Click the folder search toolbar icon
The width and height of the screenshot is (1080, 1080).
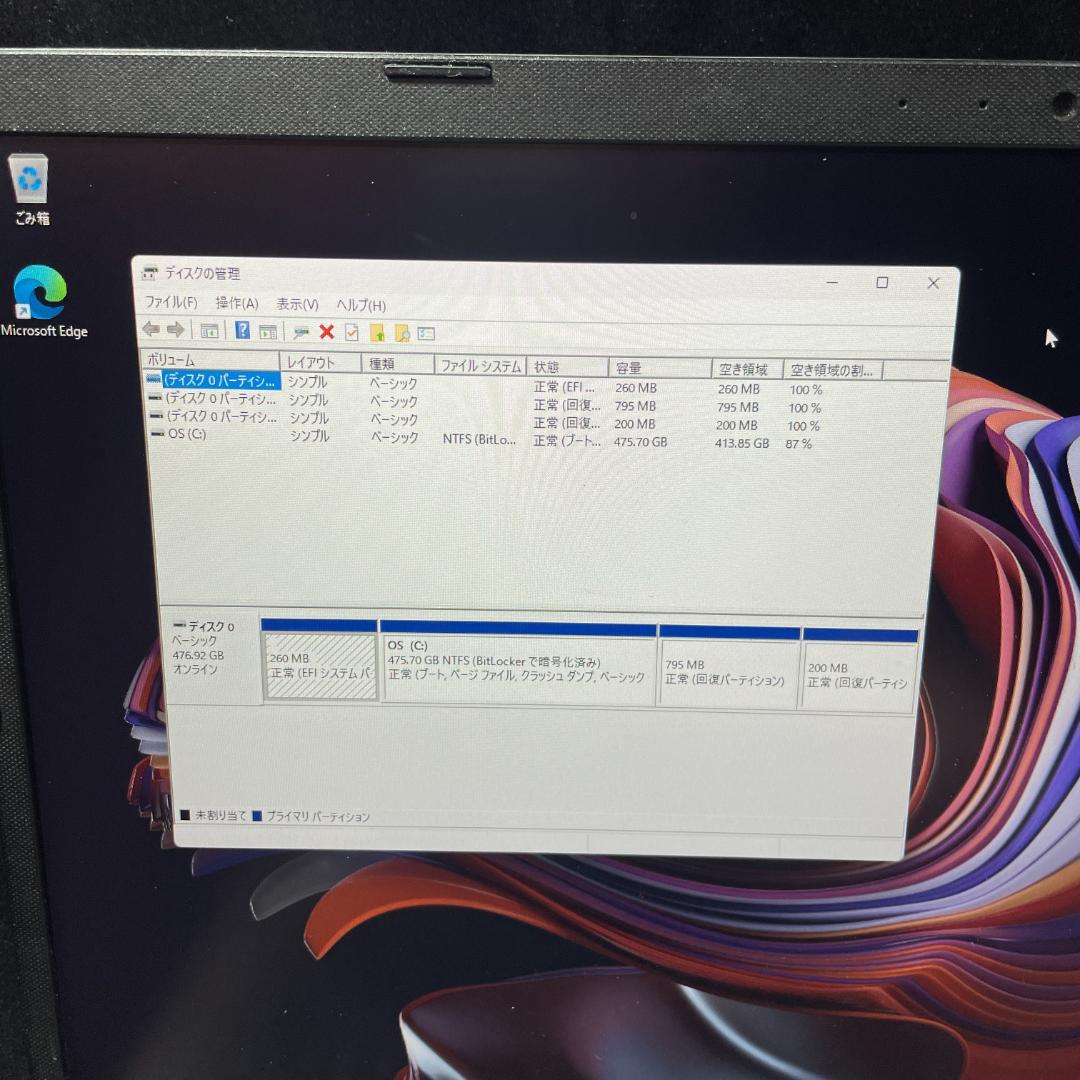404,331
